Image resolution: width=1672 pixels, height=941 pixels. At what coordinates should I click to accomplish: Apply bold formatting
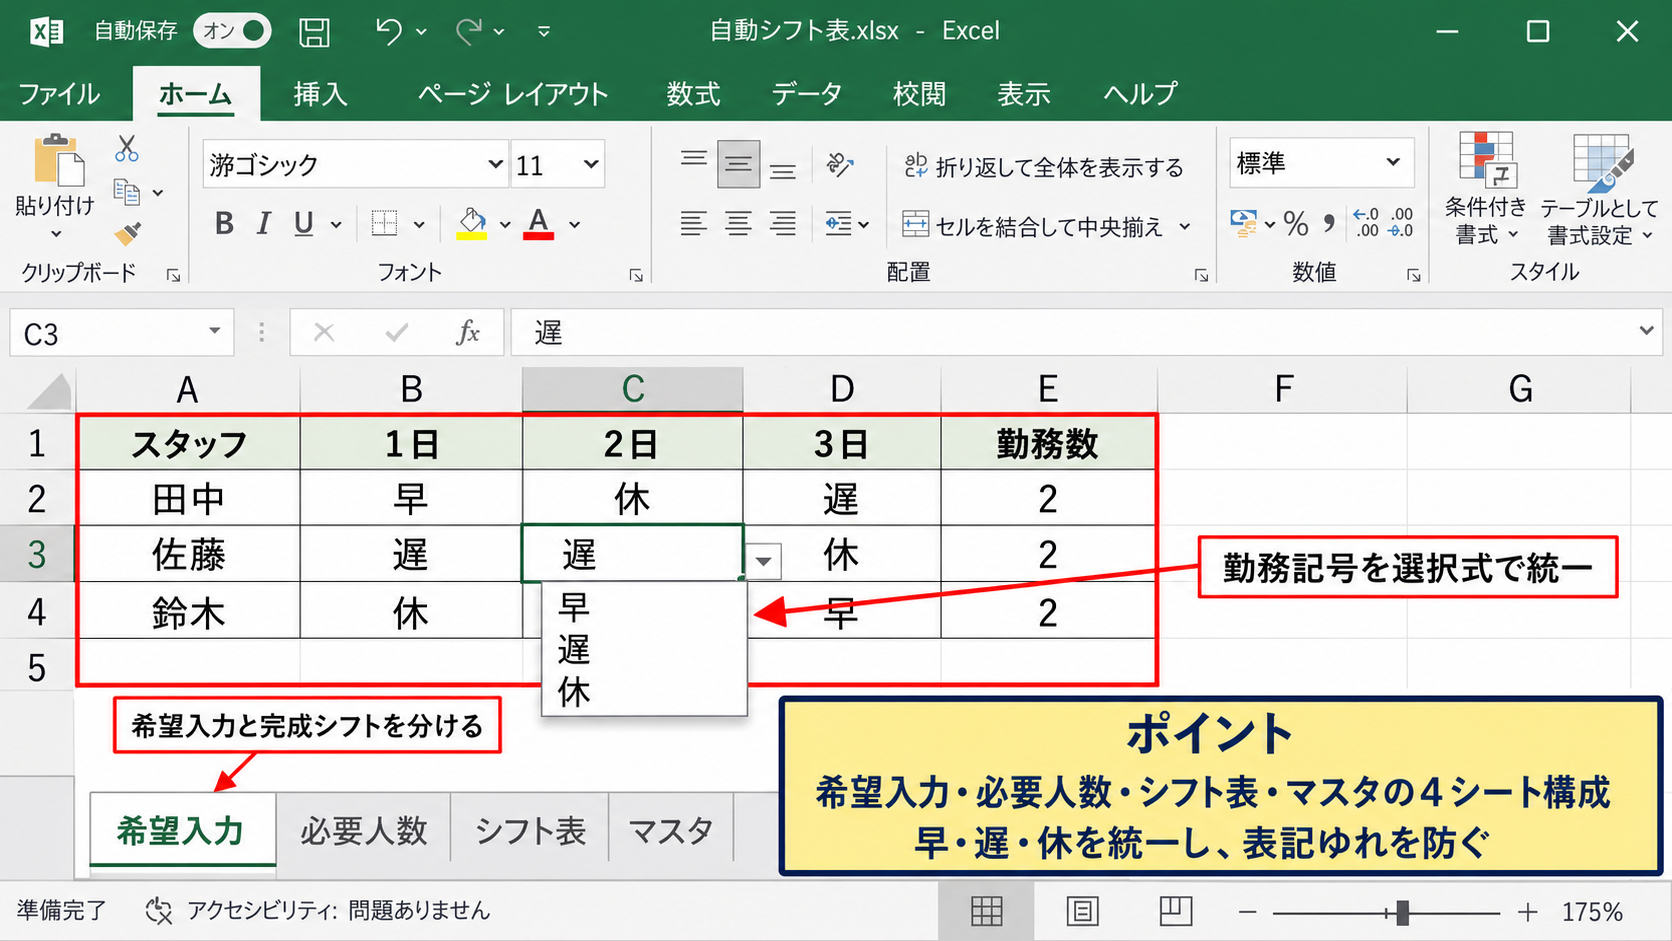[x=224, y=224]
